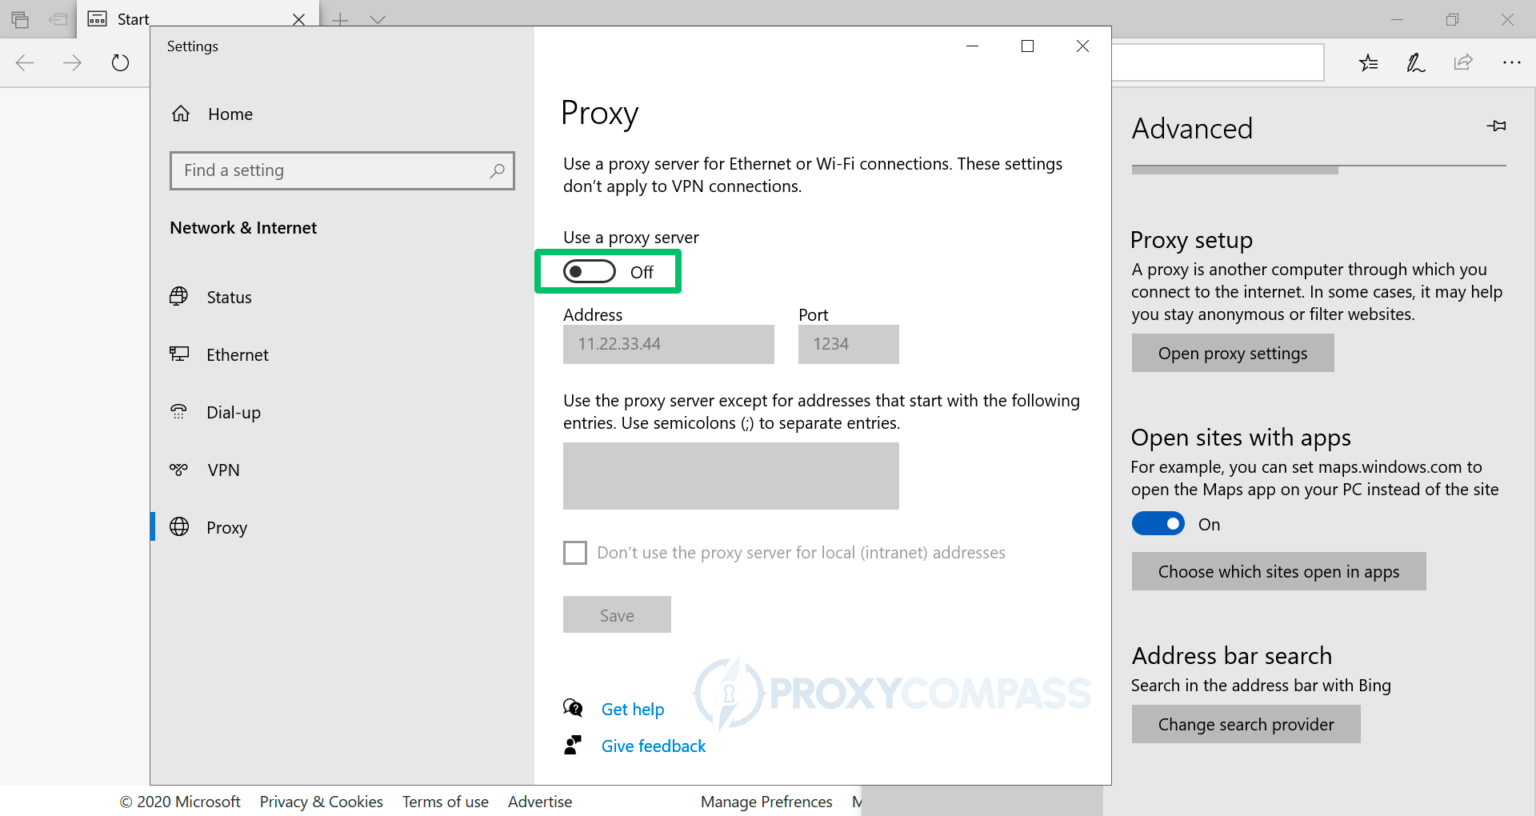Click the Give feedback person icon
The height and width of the screenshot is (816, 1536).
pyautogui.click(x=574, y=744)
